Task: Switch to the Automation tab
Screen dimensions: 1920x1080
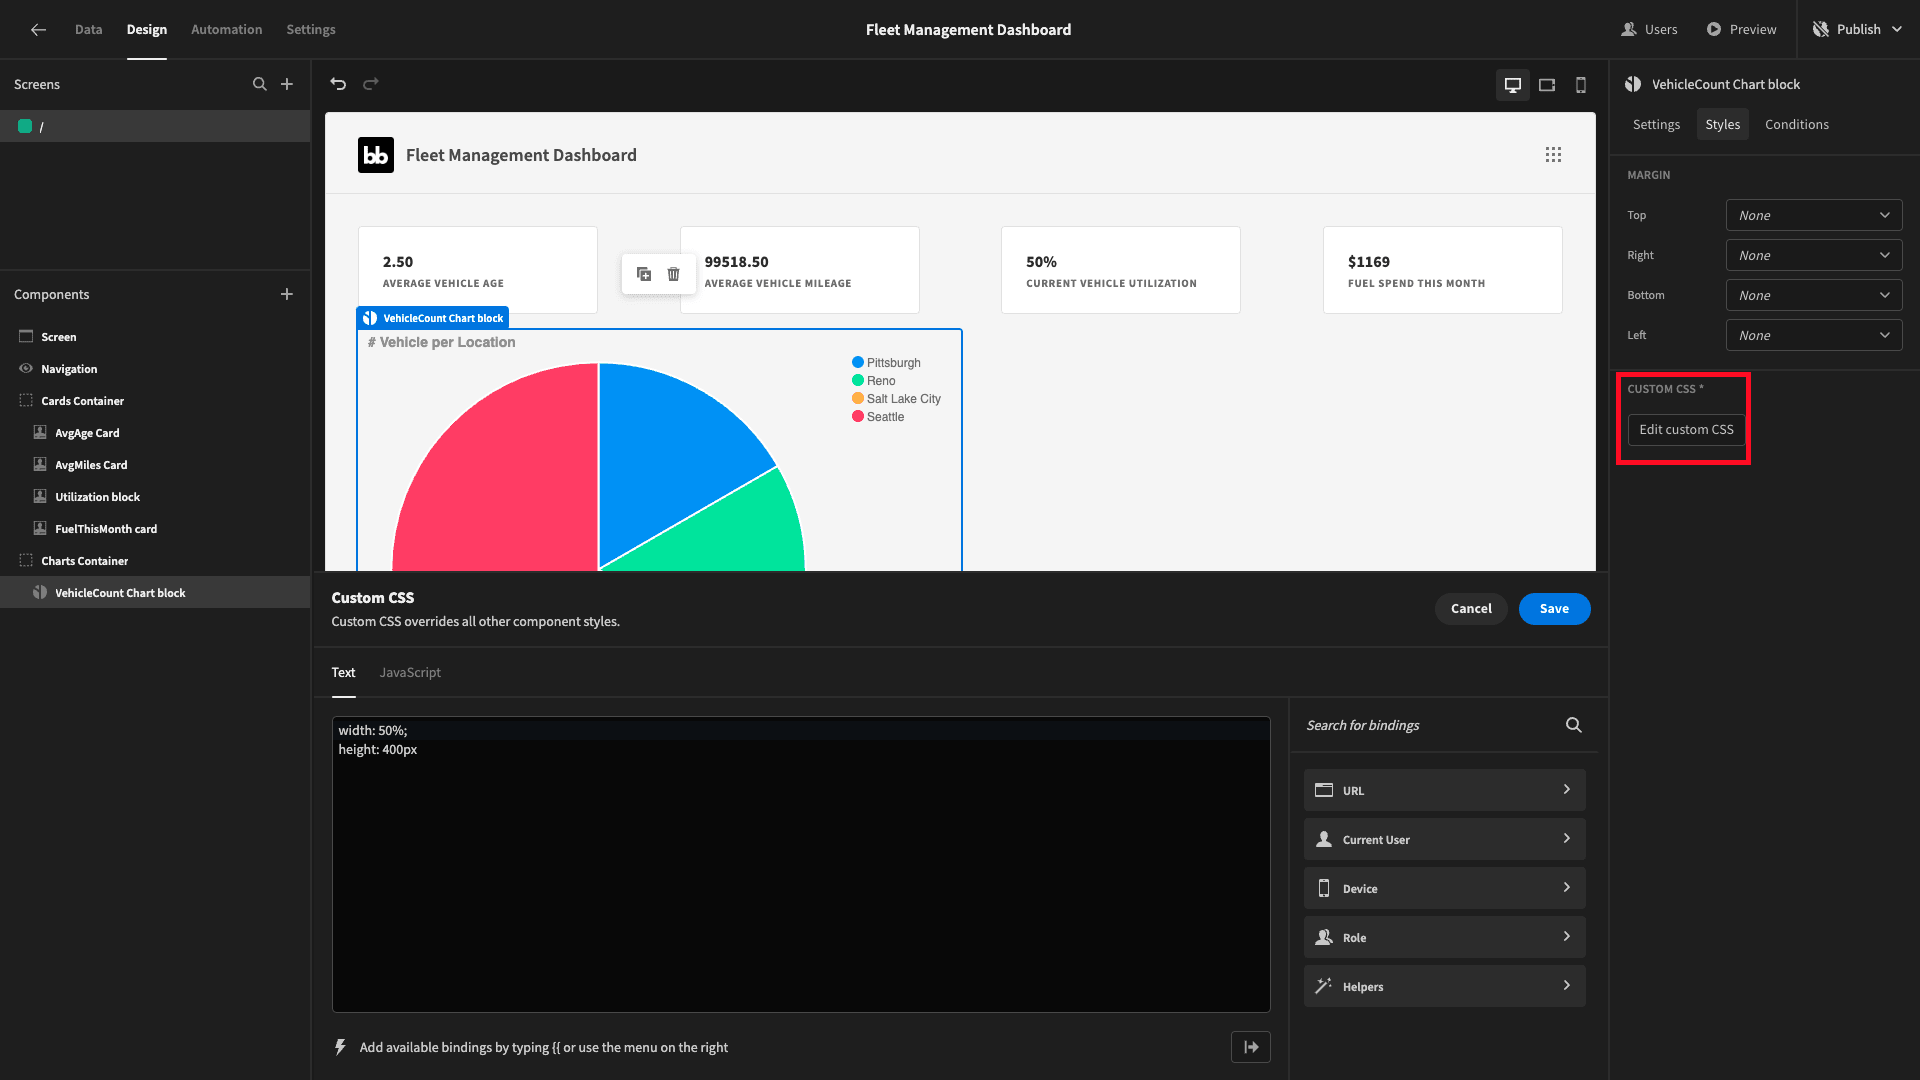Action: (x=227, y=30)
